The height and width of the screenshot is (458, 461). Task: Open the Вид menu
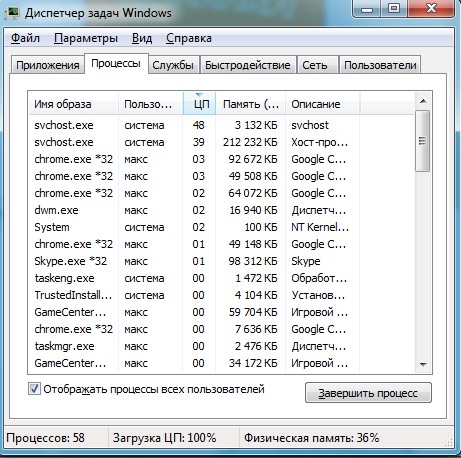click(142, 38)
